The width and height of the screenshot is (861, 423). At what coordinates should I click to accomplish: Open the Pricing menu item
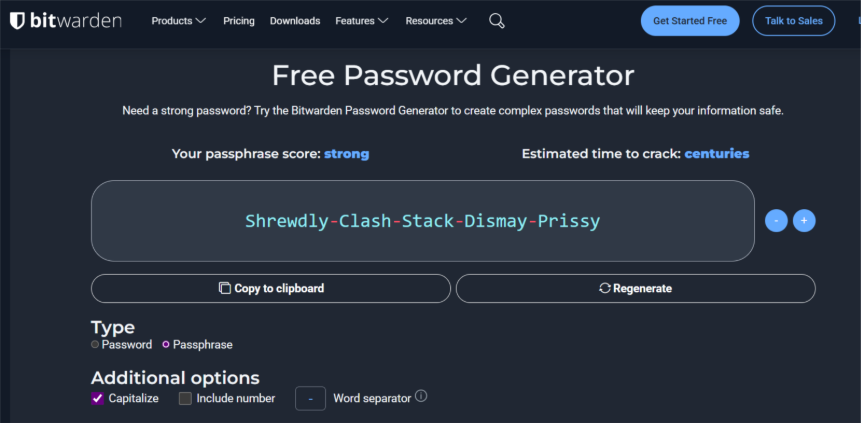pyautogui.click(x=239, y=21)
